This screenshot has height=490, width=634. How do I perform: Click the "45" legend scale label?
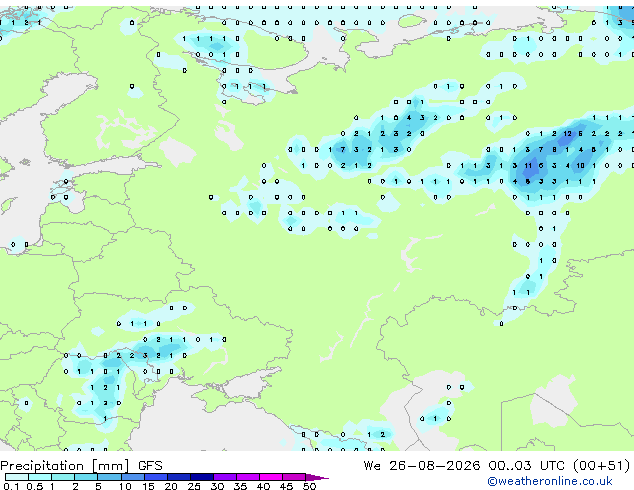(x=286, y=486)
